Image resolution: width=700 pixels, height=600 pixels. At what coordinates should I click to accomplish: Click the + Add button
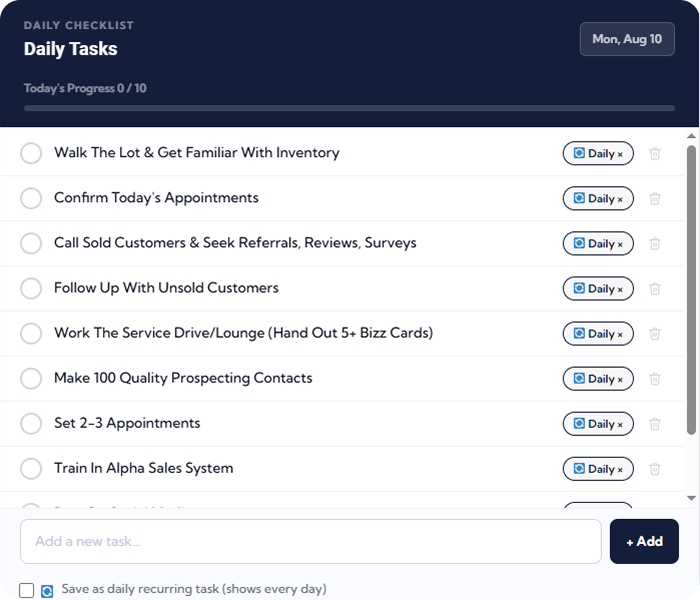pyautogui.click(x=644, y=542)
